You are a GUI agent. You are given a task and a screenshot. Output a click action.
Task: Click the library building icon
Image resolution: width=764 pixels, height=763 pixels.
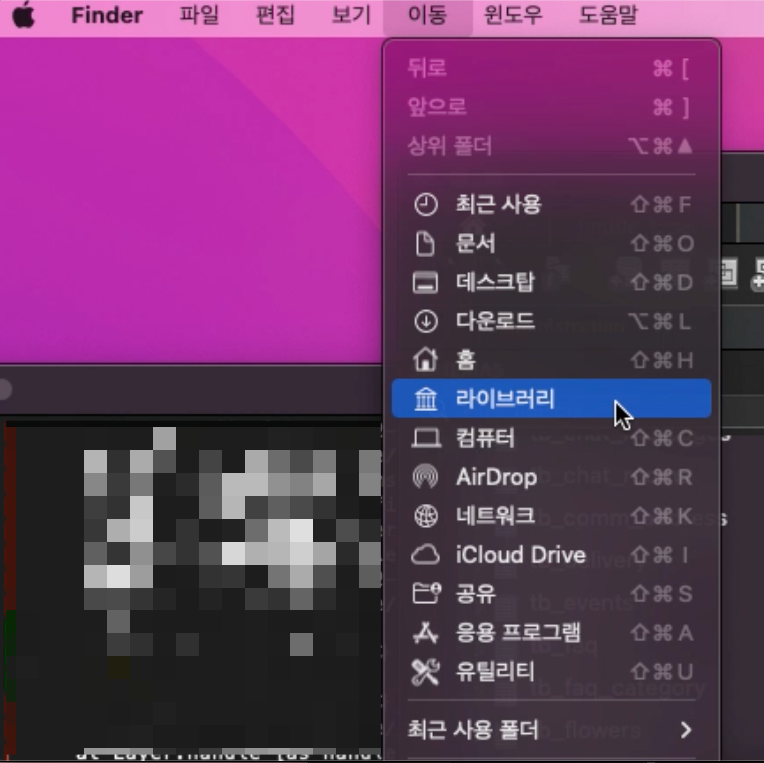click(426, 399)
